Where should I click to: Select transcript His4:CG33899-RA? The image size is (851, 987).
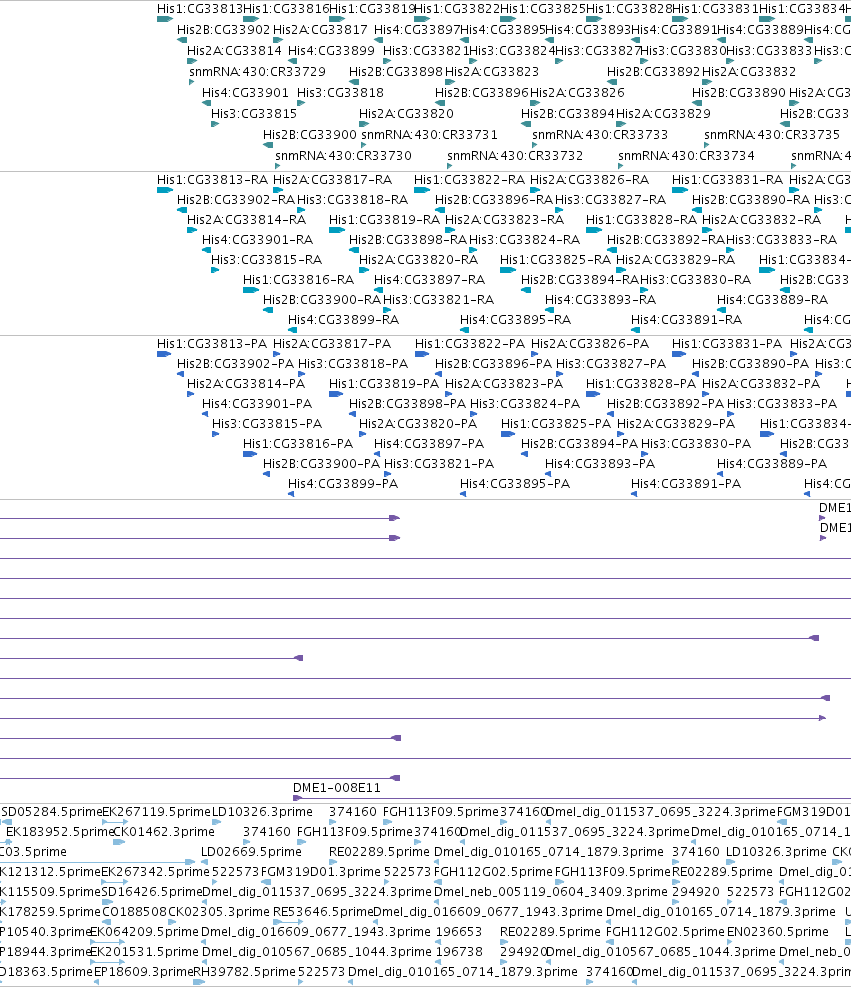coord(343,320)
